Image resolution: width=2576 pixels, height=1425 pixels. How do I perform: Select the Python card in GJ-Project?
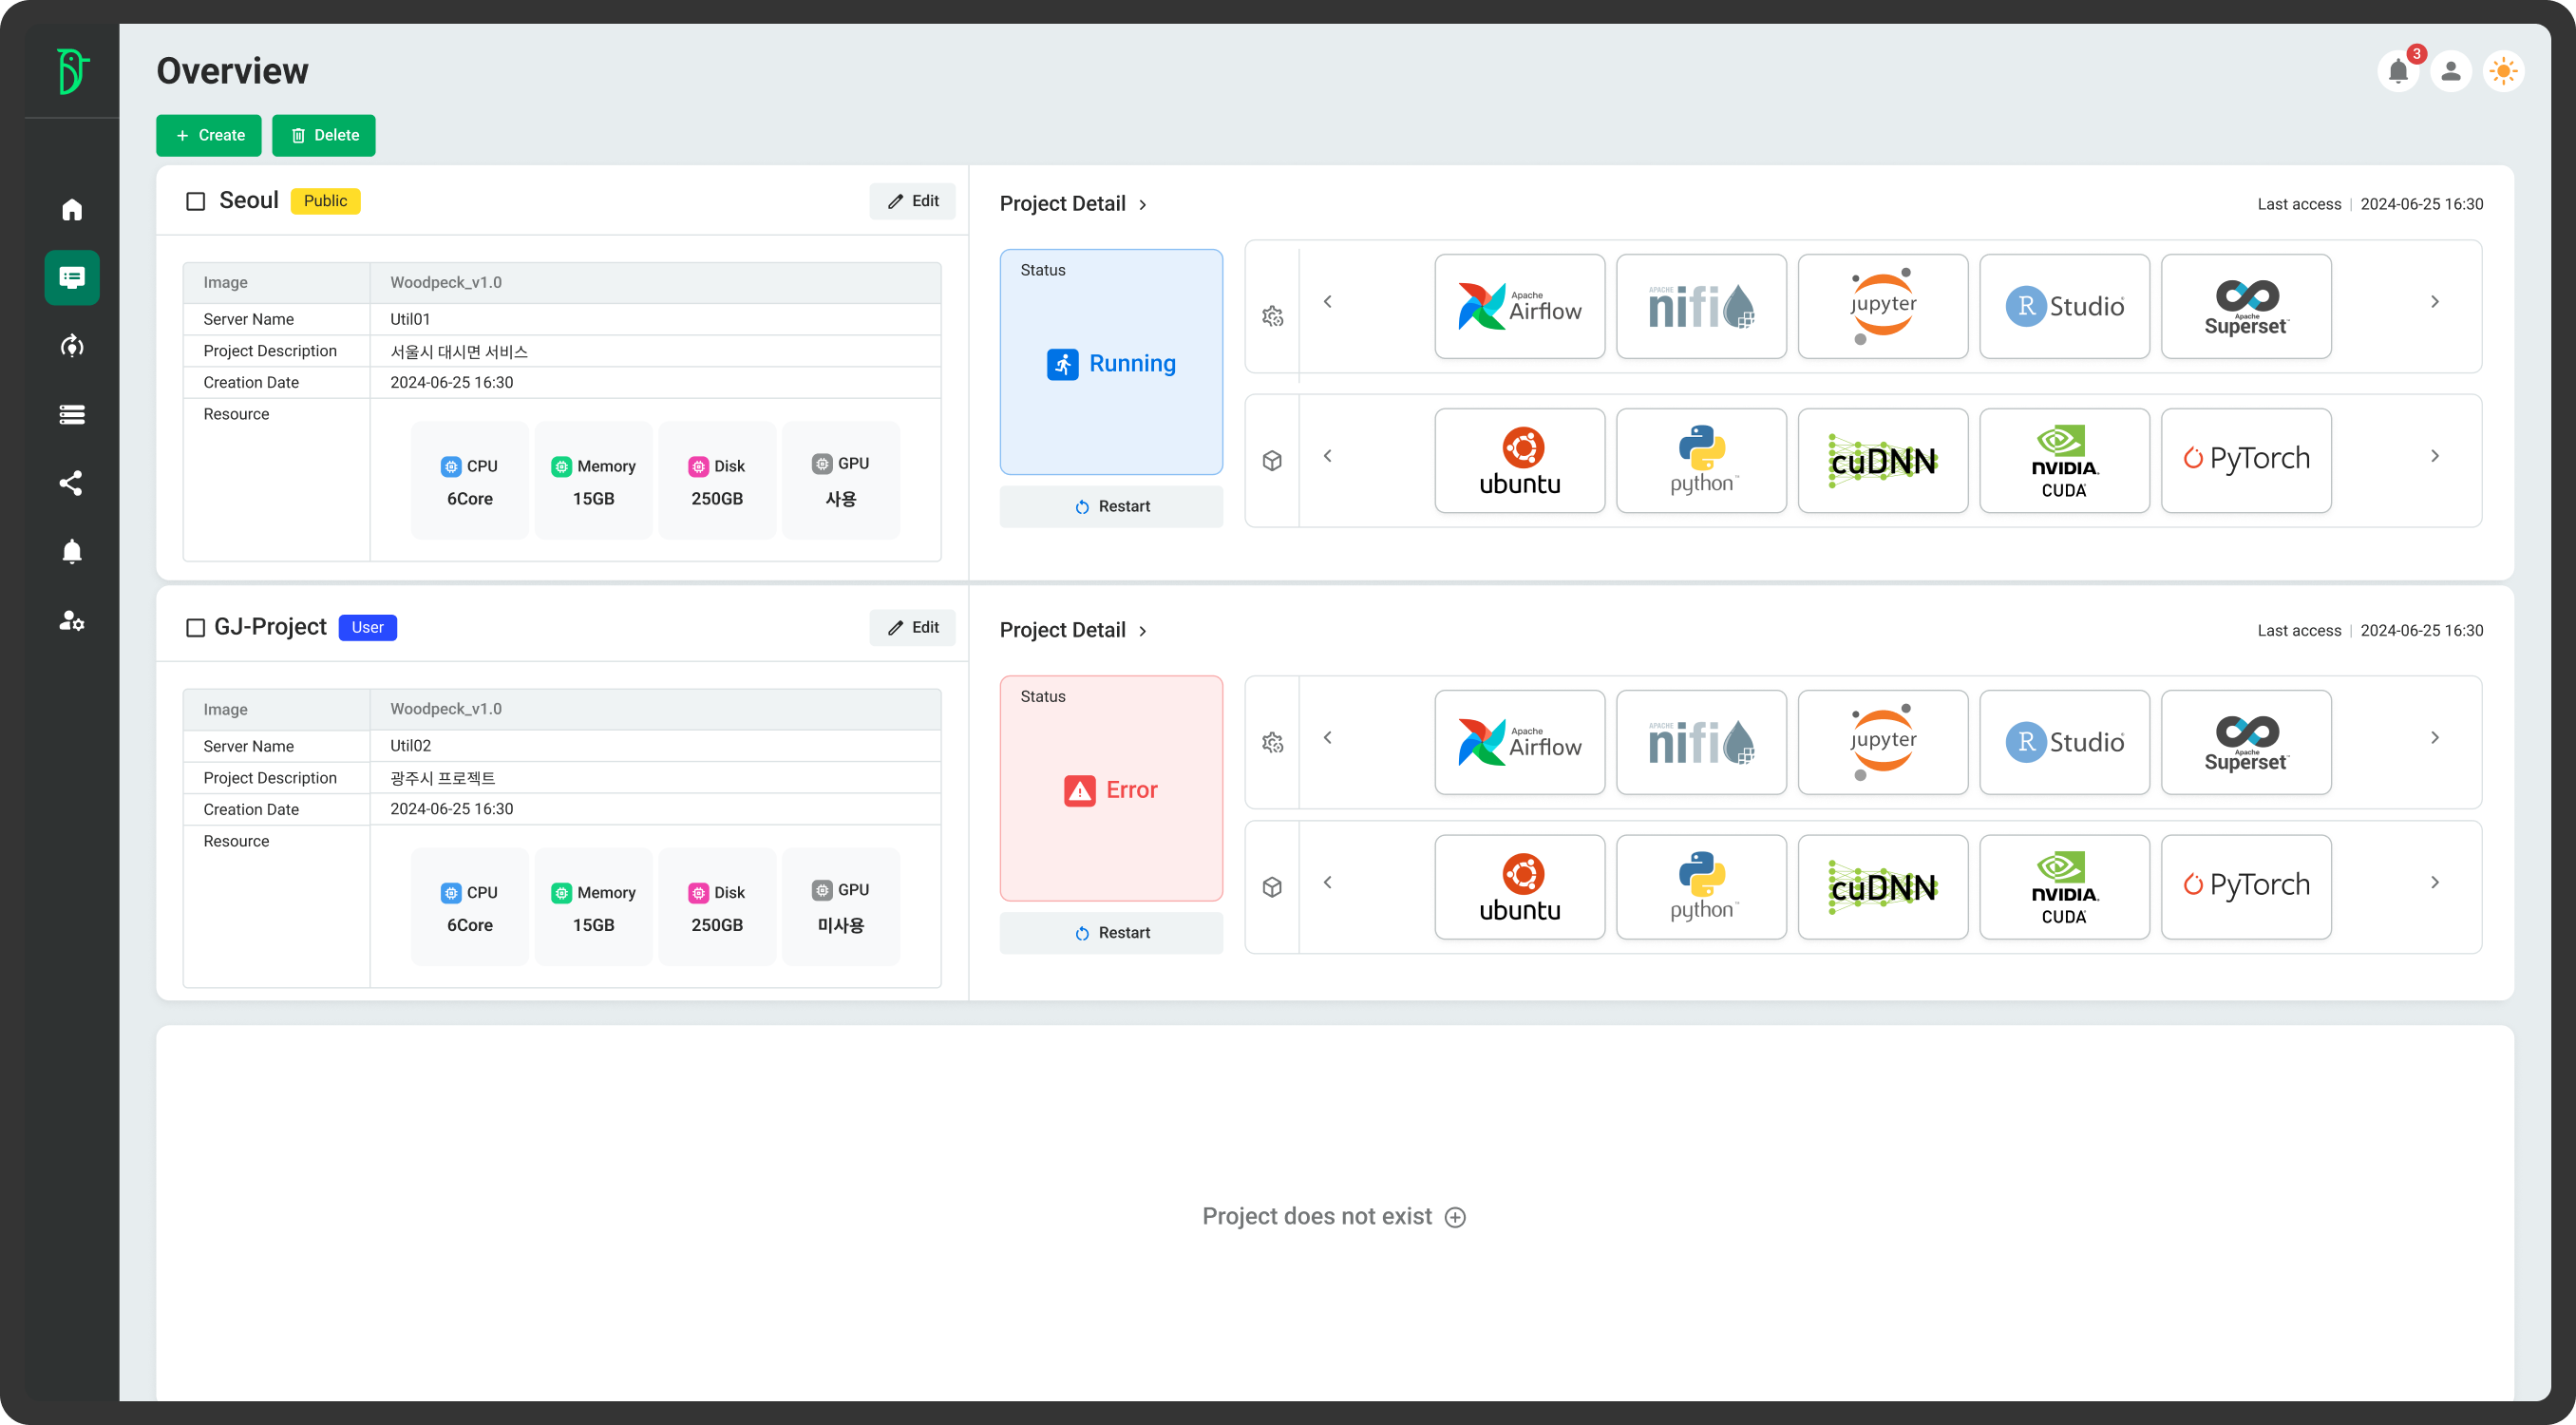click(1701, 887)
